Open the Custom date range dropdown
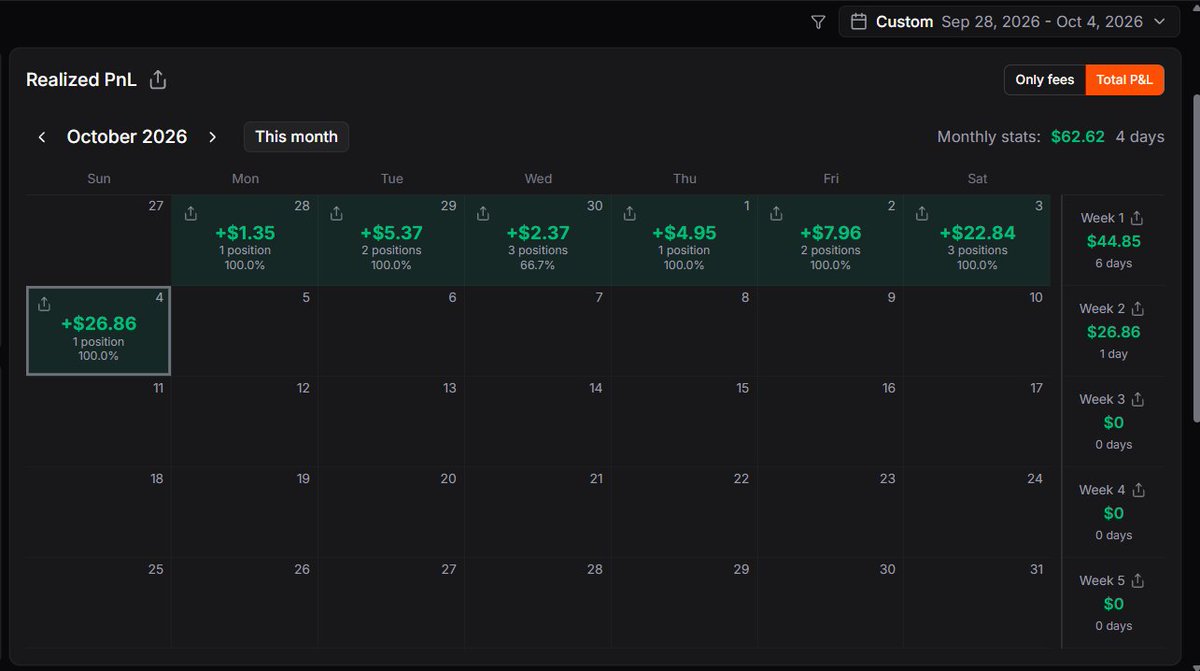 tap(1008, 22)
